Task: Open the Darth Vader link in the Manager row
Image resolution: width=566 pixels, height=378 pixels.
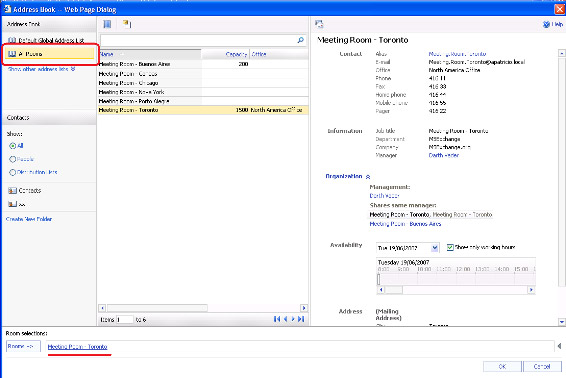Action: click(x=444, y=155)
